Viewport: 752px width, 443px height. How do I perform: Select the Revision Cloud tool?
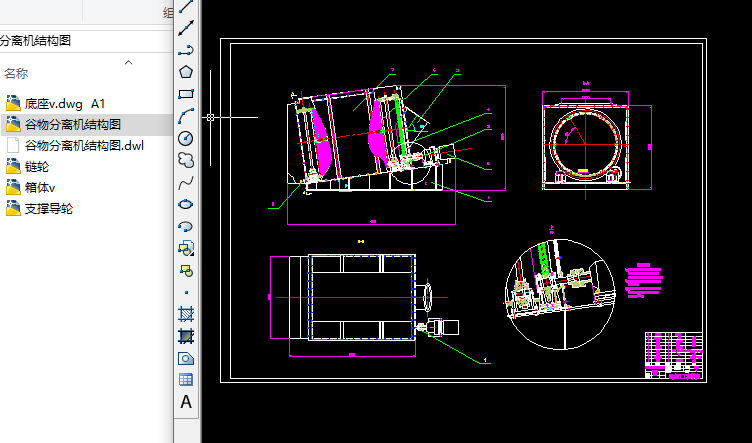[x=186, y=160]
